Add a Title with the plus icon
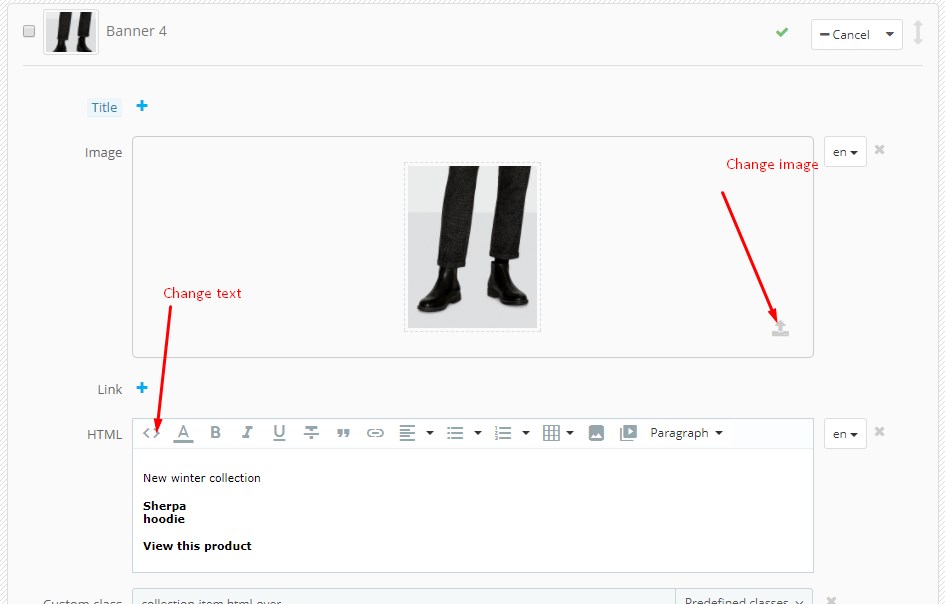Viewport: 945px width, 604px height. (x=142, y=106)
